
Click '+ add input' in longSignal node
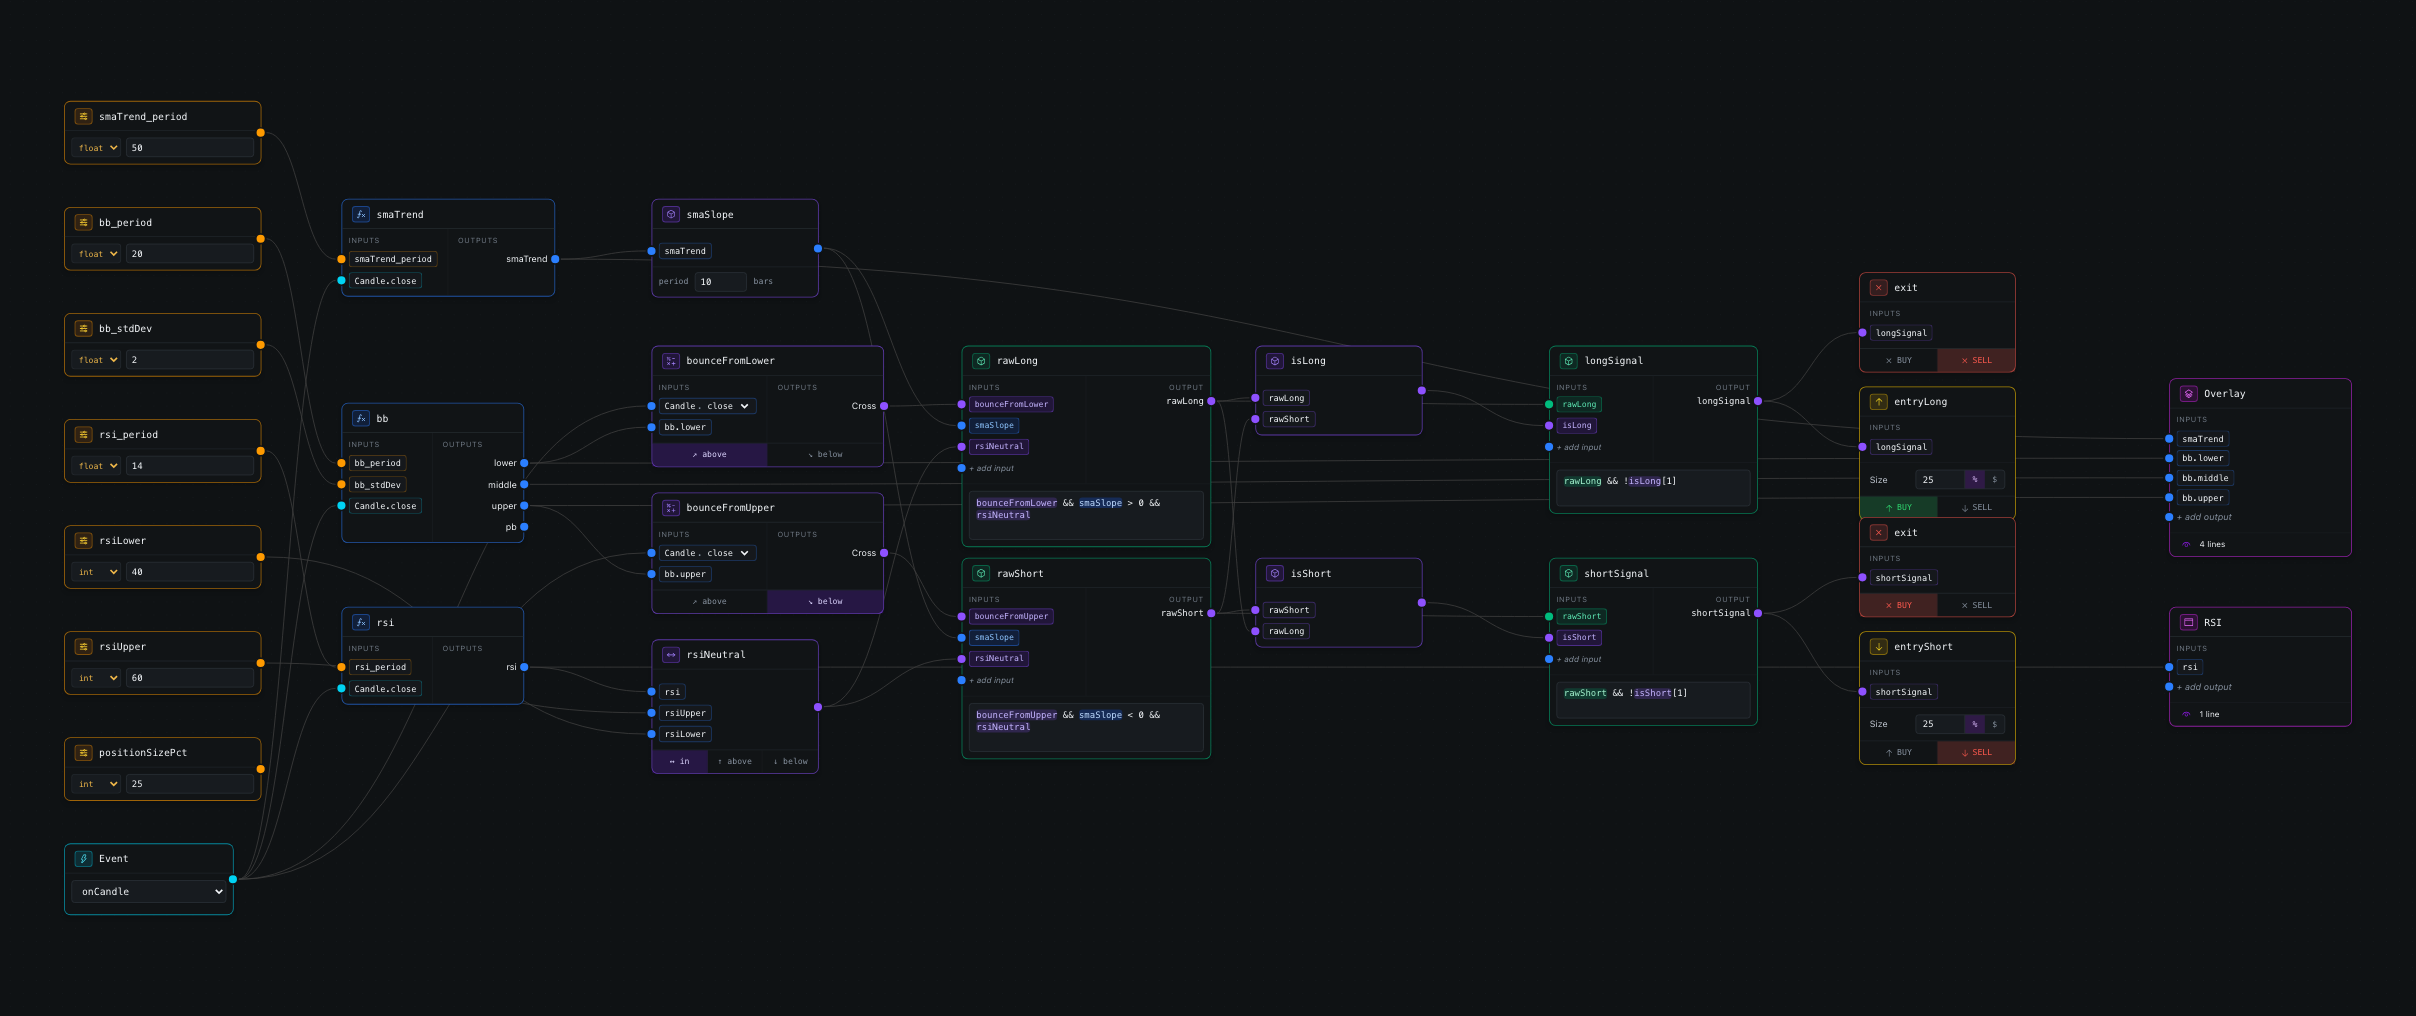click(1579, 448)
